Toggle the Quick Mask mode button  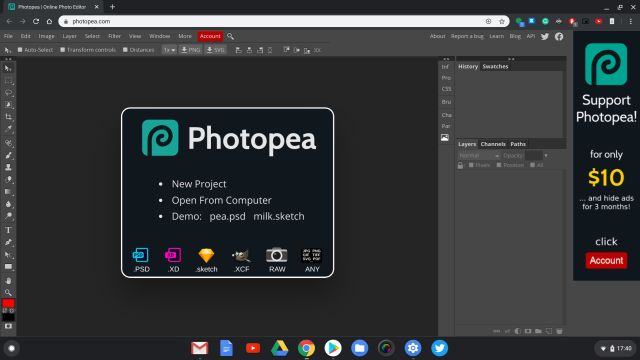click(x=8, y=327)
